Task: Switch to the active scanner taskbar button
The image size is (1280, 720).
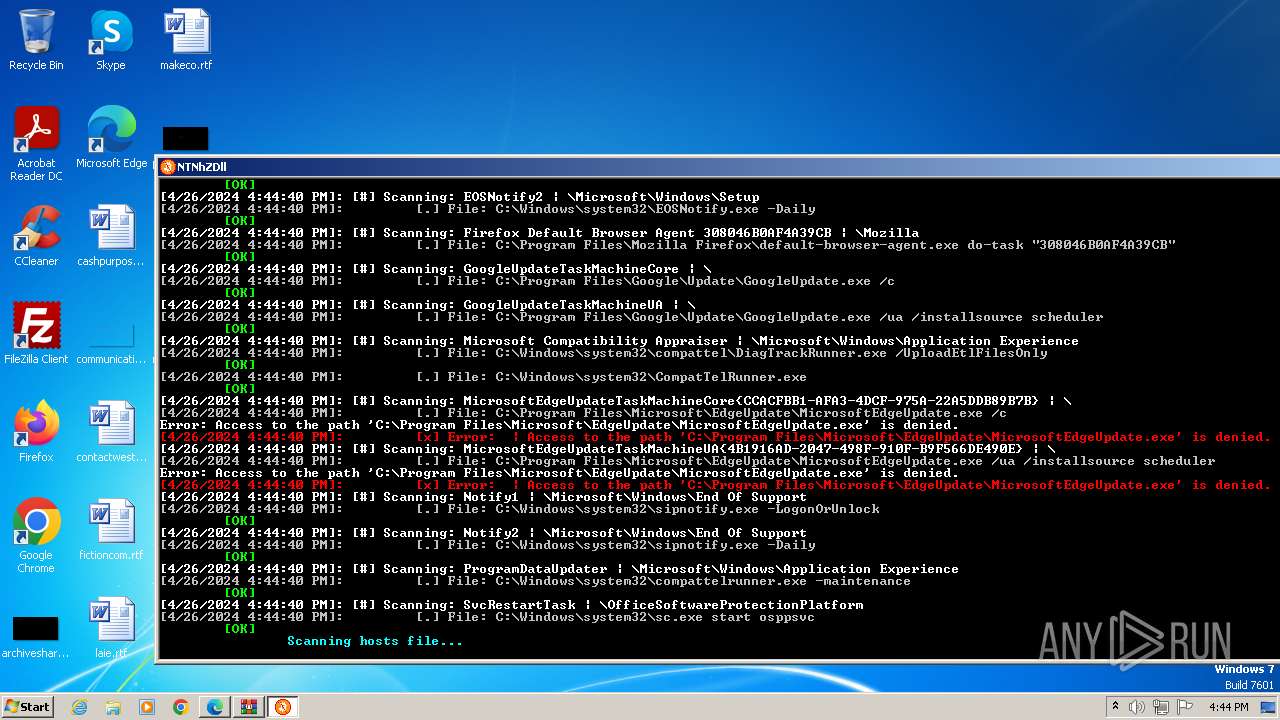Action: (283, 707)
